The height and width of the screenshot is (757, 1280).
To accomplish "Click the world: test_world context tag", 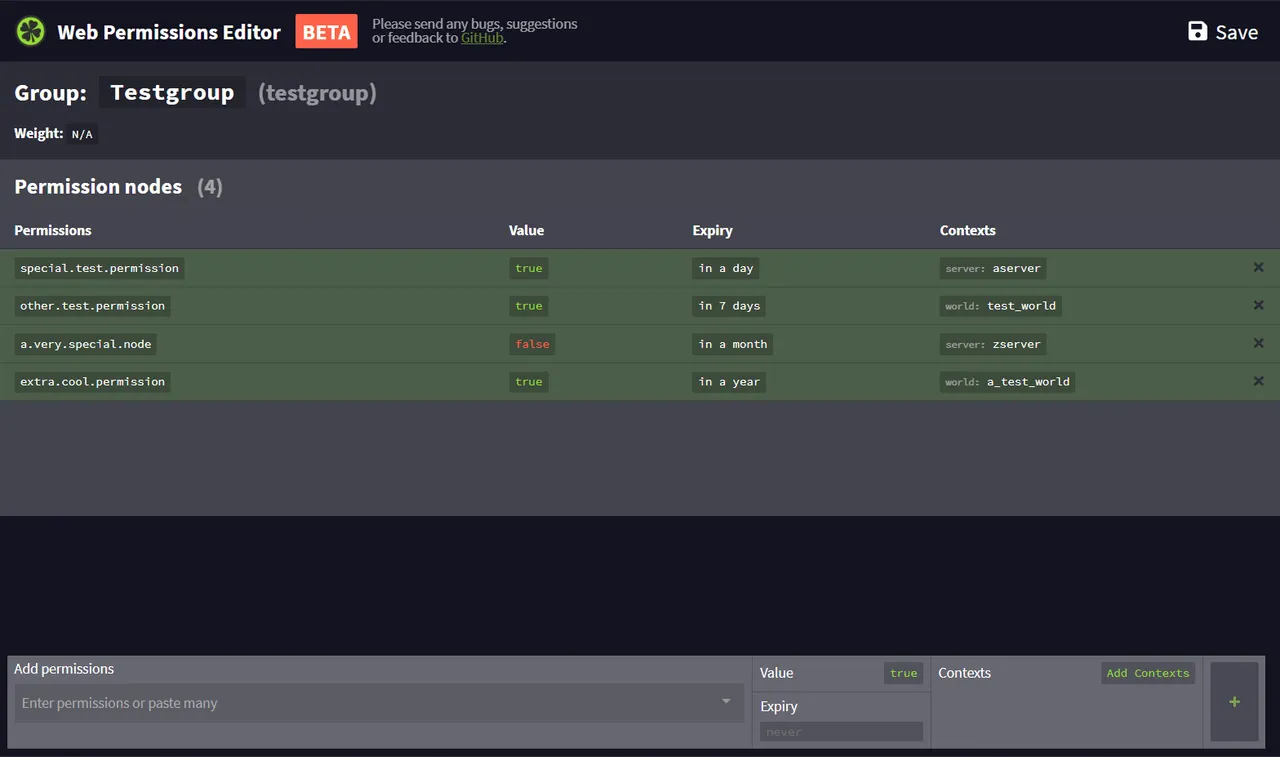I will (1000, 306).
